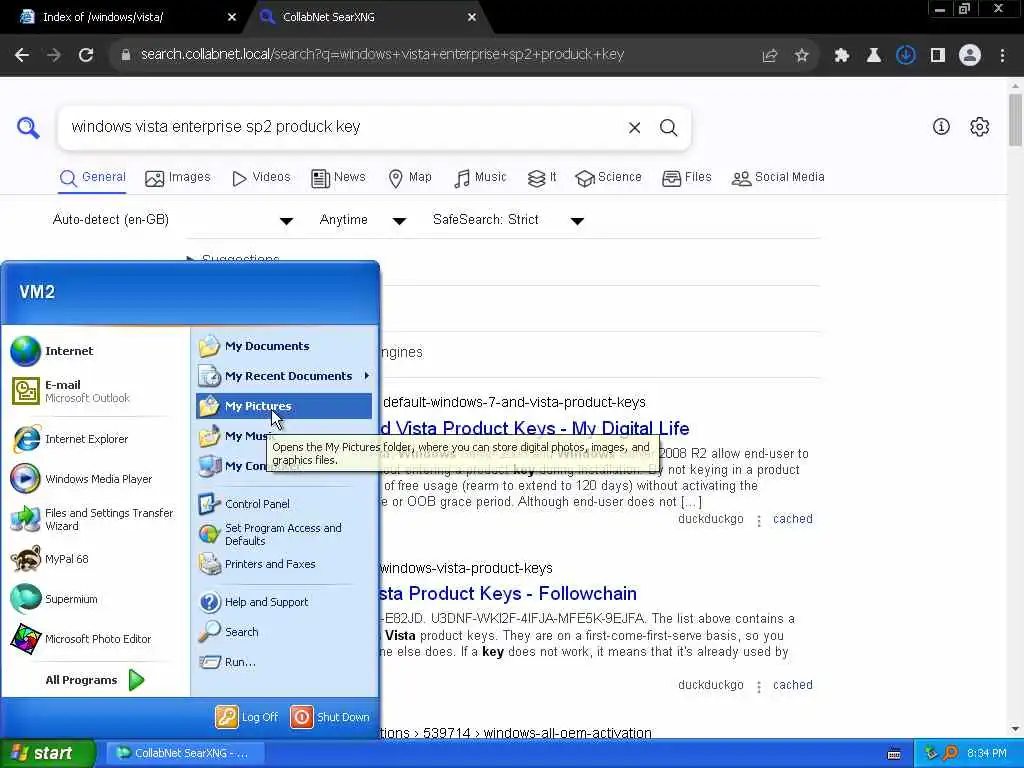This screenshot has width=1024, height=768.
Task: Open SearXNG preferences gear icon
Action: point(980,127)
